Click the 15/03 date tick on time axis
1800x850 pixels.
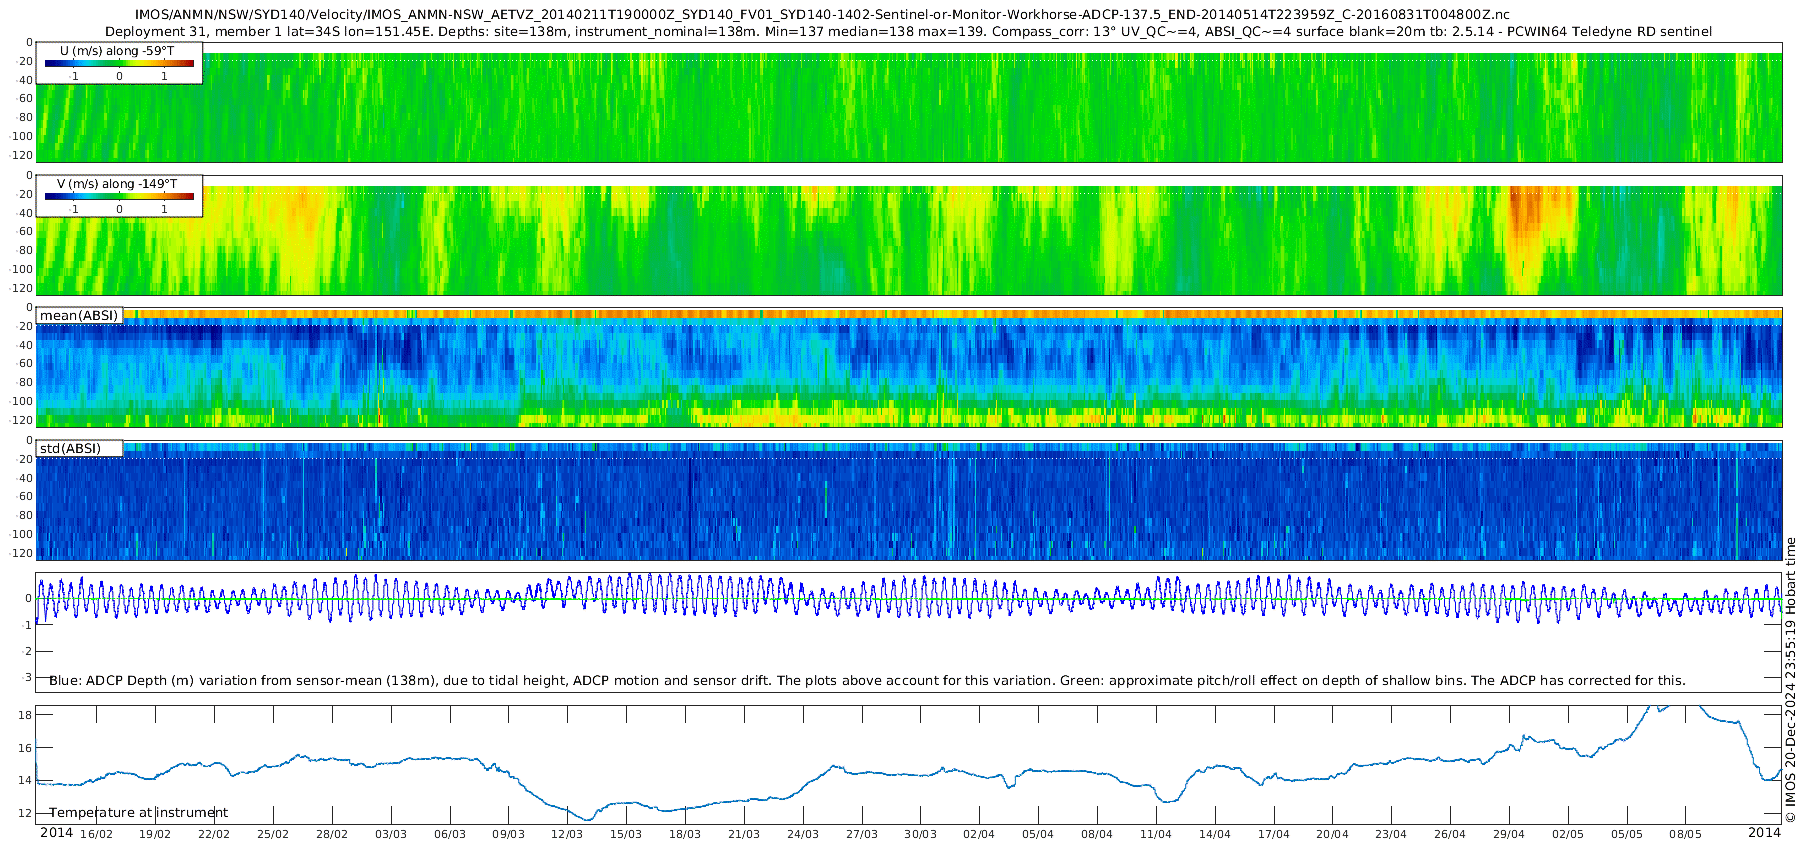click(x=626, y=834)
